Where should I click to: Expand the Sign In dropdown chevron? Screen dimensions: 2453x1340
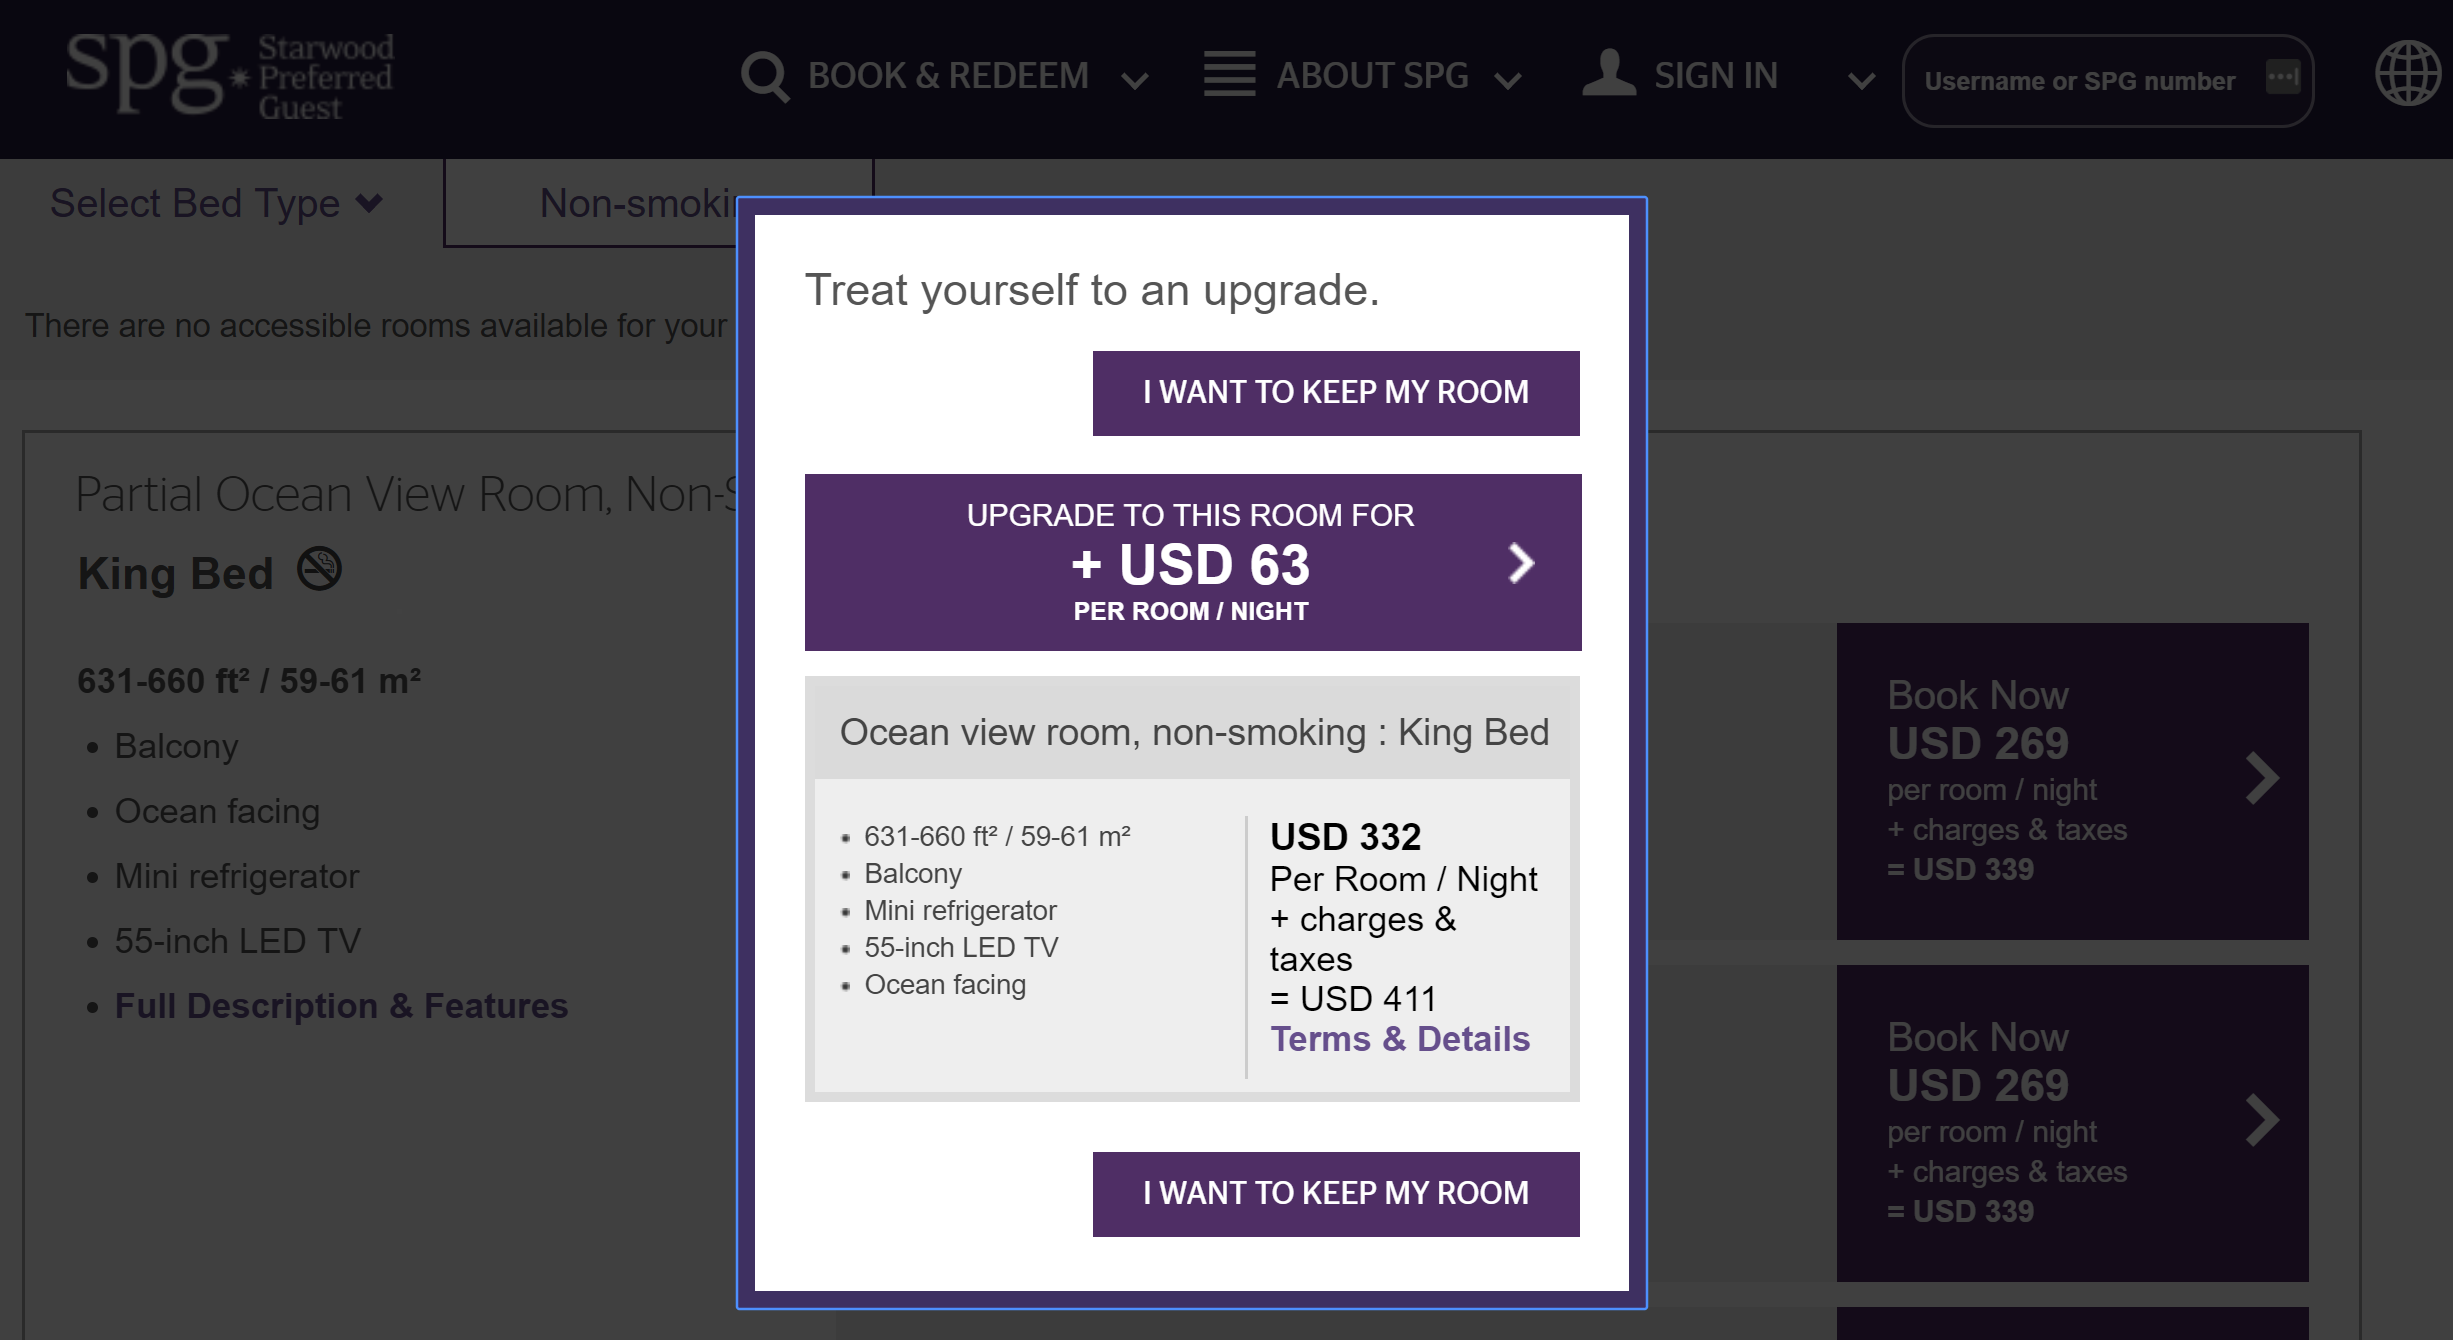click(x=1861, y=80)
